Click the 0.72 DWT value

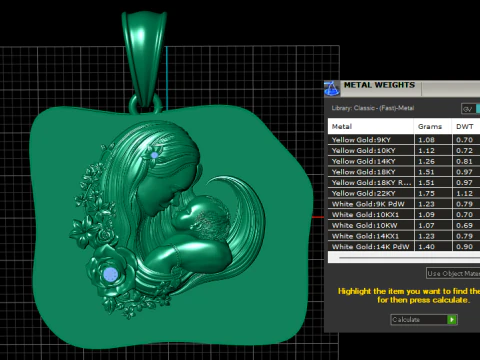click(464, 150)
